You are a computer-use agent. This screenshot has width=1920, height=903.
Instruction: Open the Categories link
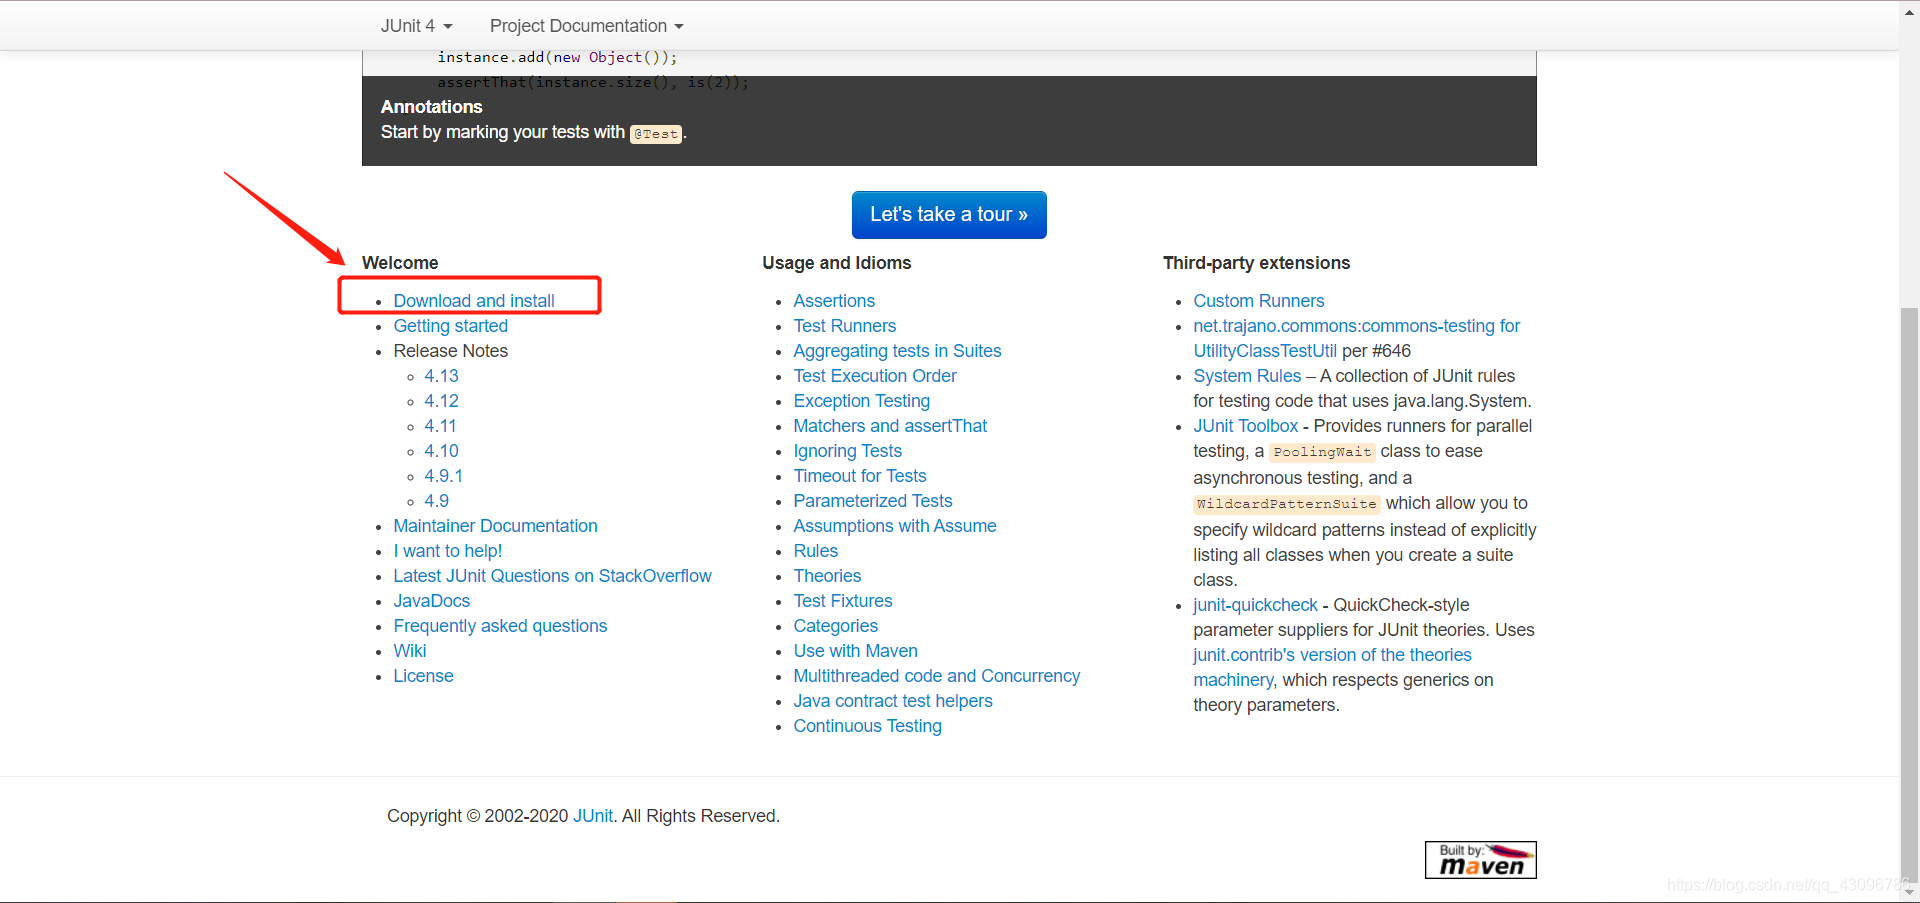pos(836,626)
